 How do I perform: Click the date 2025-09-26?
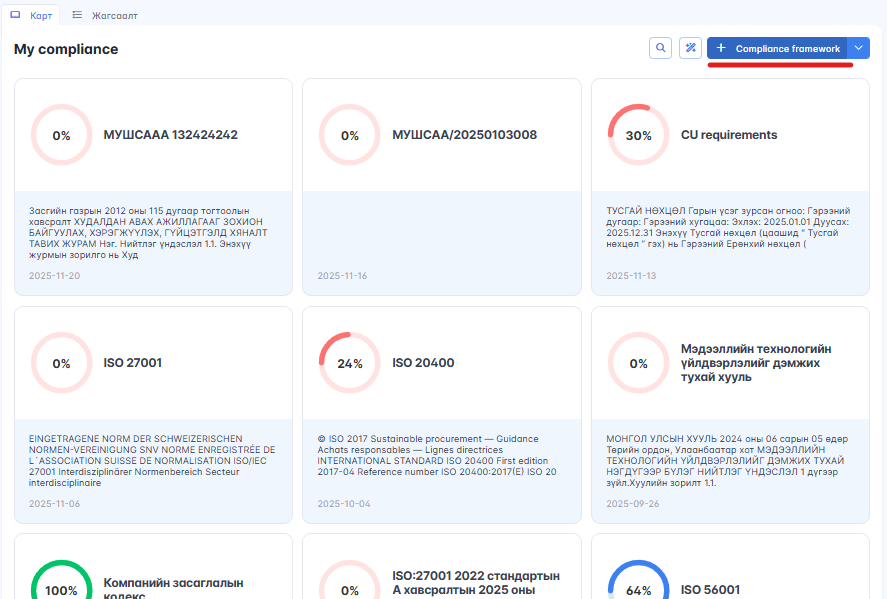pos(633,503)
